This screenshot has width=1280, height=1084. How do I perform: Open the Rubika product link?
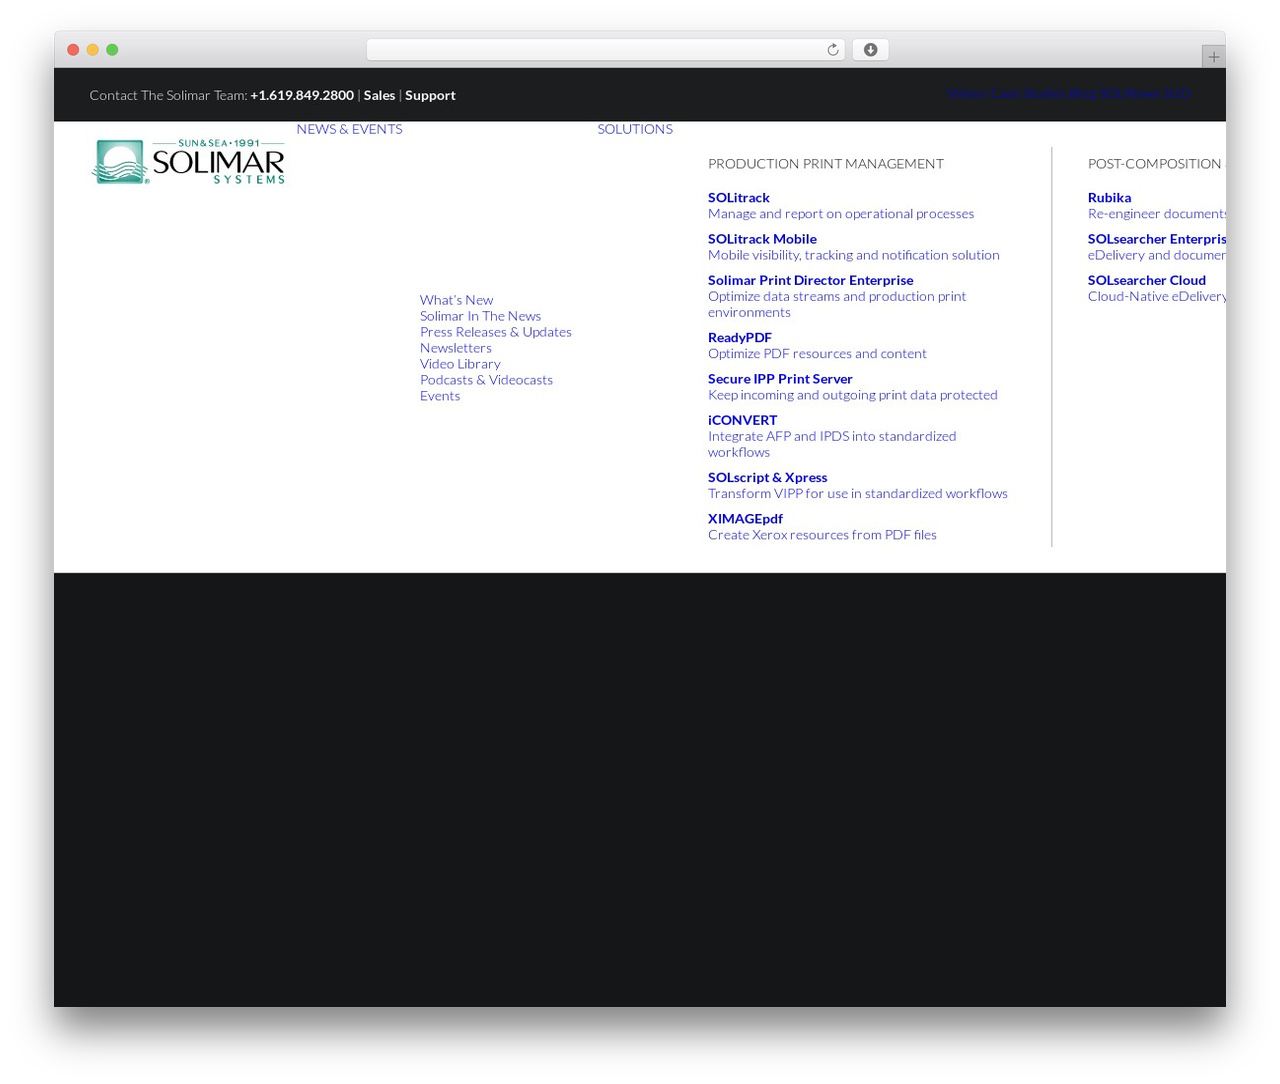pos(1109,198)
